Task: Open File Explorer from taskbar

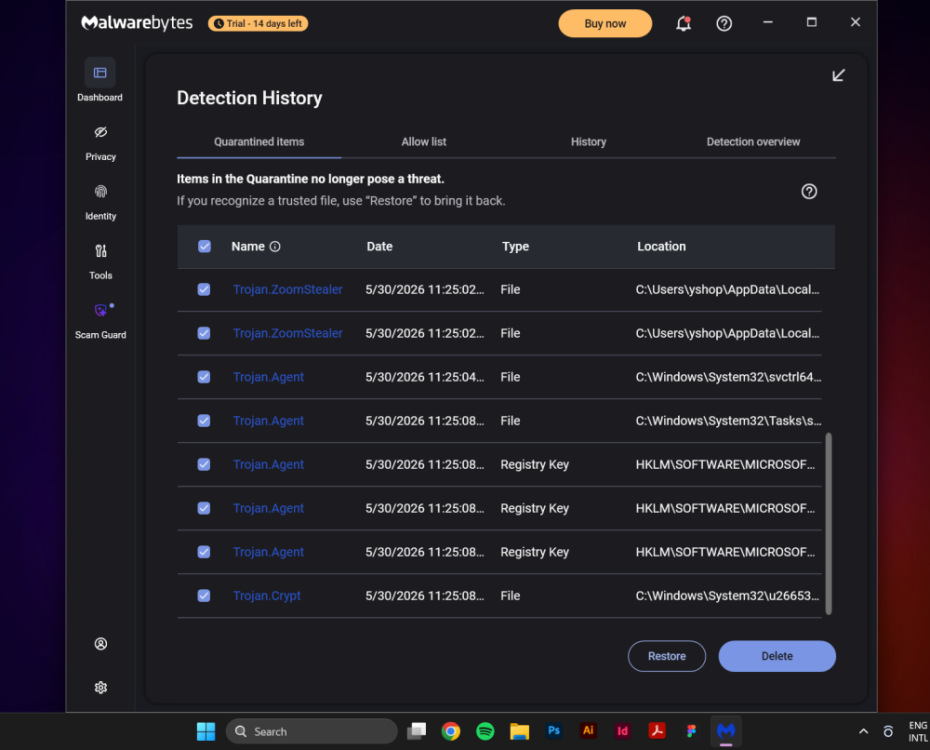Action: point(520,731)
